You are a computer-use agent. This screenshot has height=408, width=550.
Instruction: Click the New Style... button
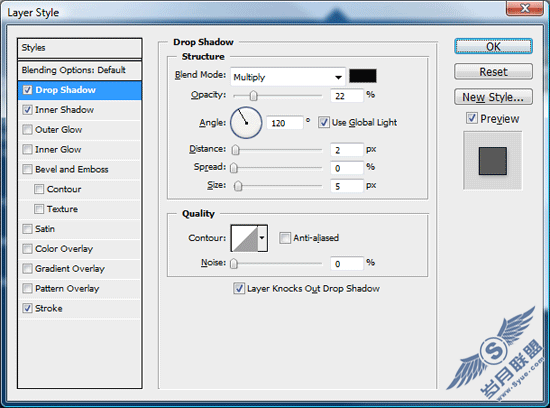coord(494,97)
